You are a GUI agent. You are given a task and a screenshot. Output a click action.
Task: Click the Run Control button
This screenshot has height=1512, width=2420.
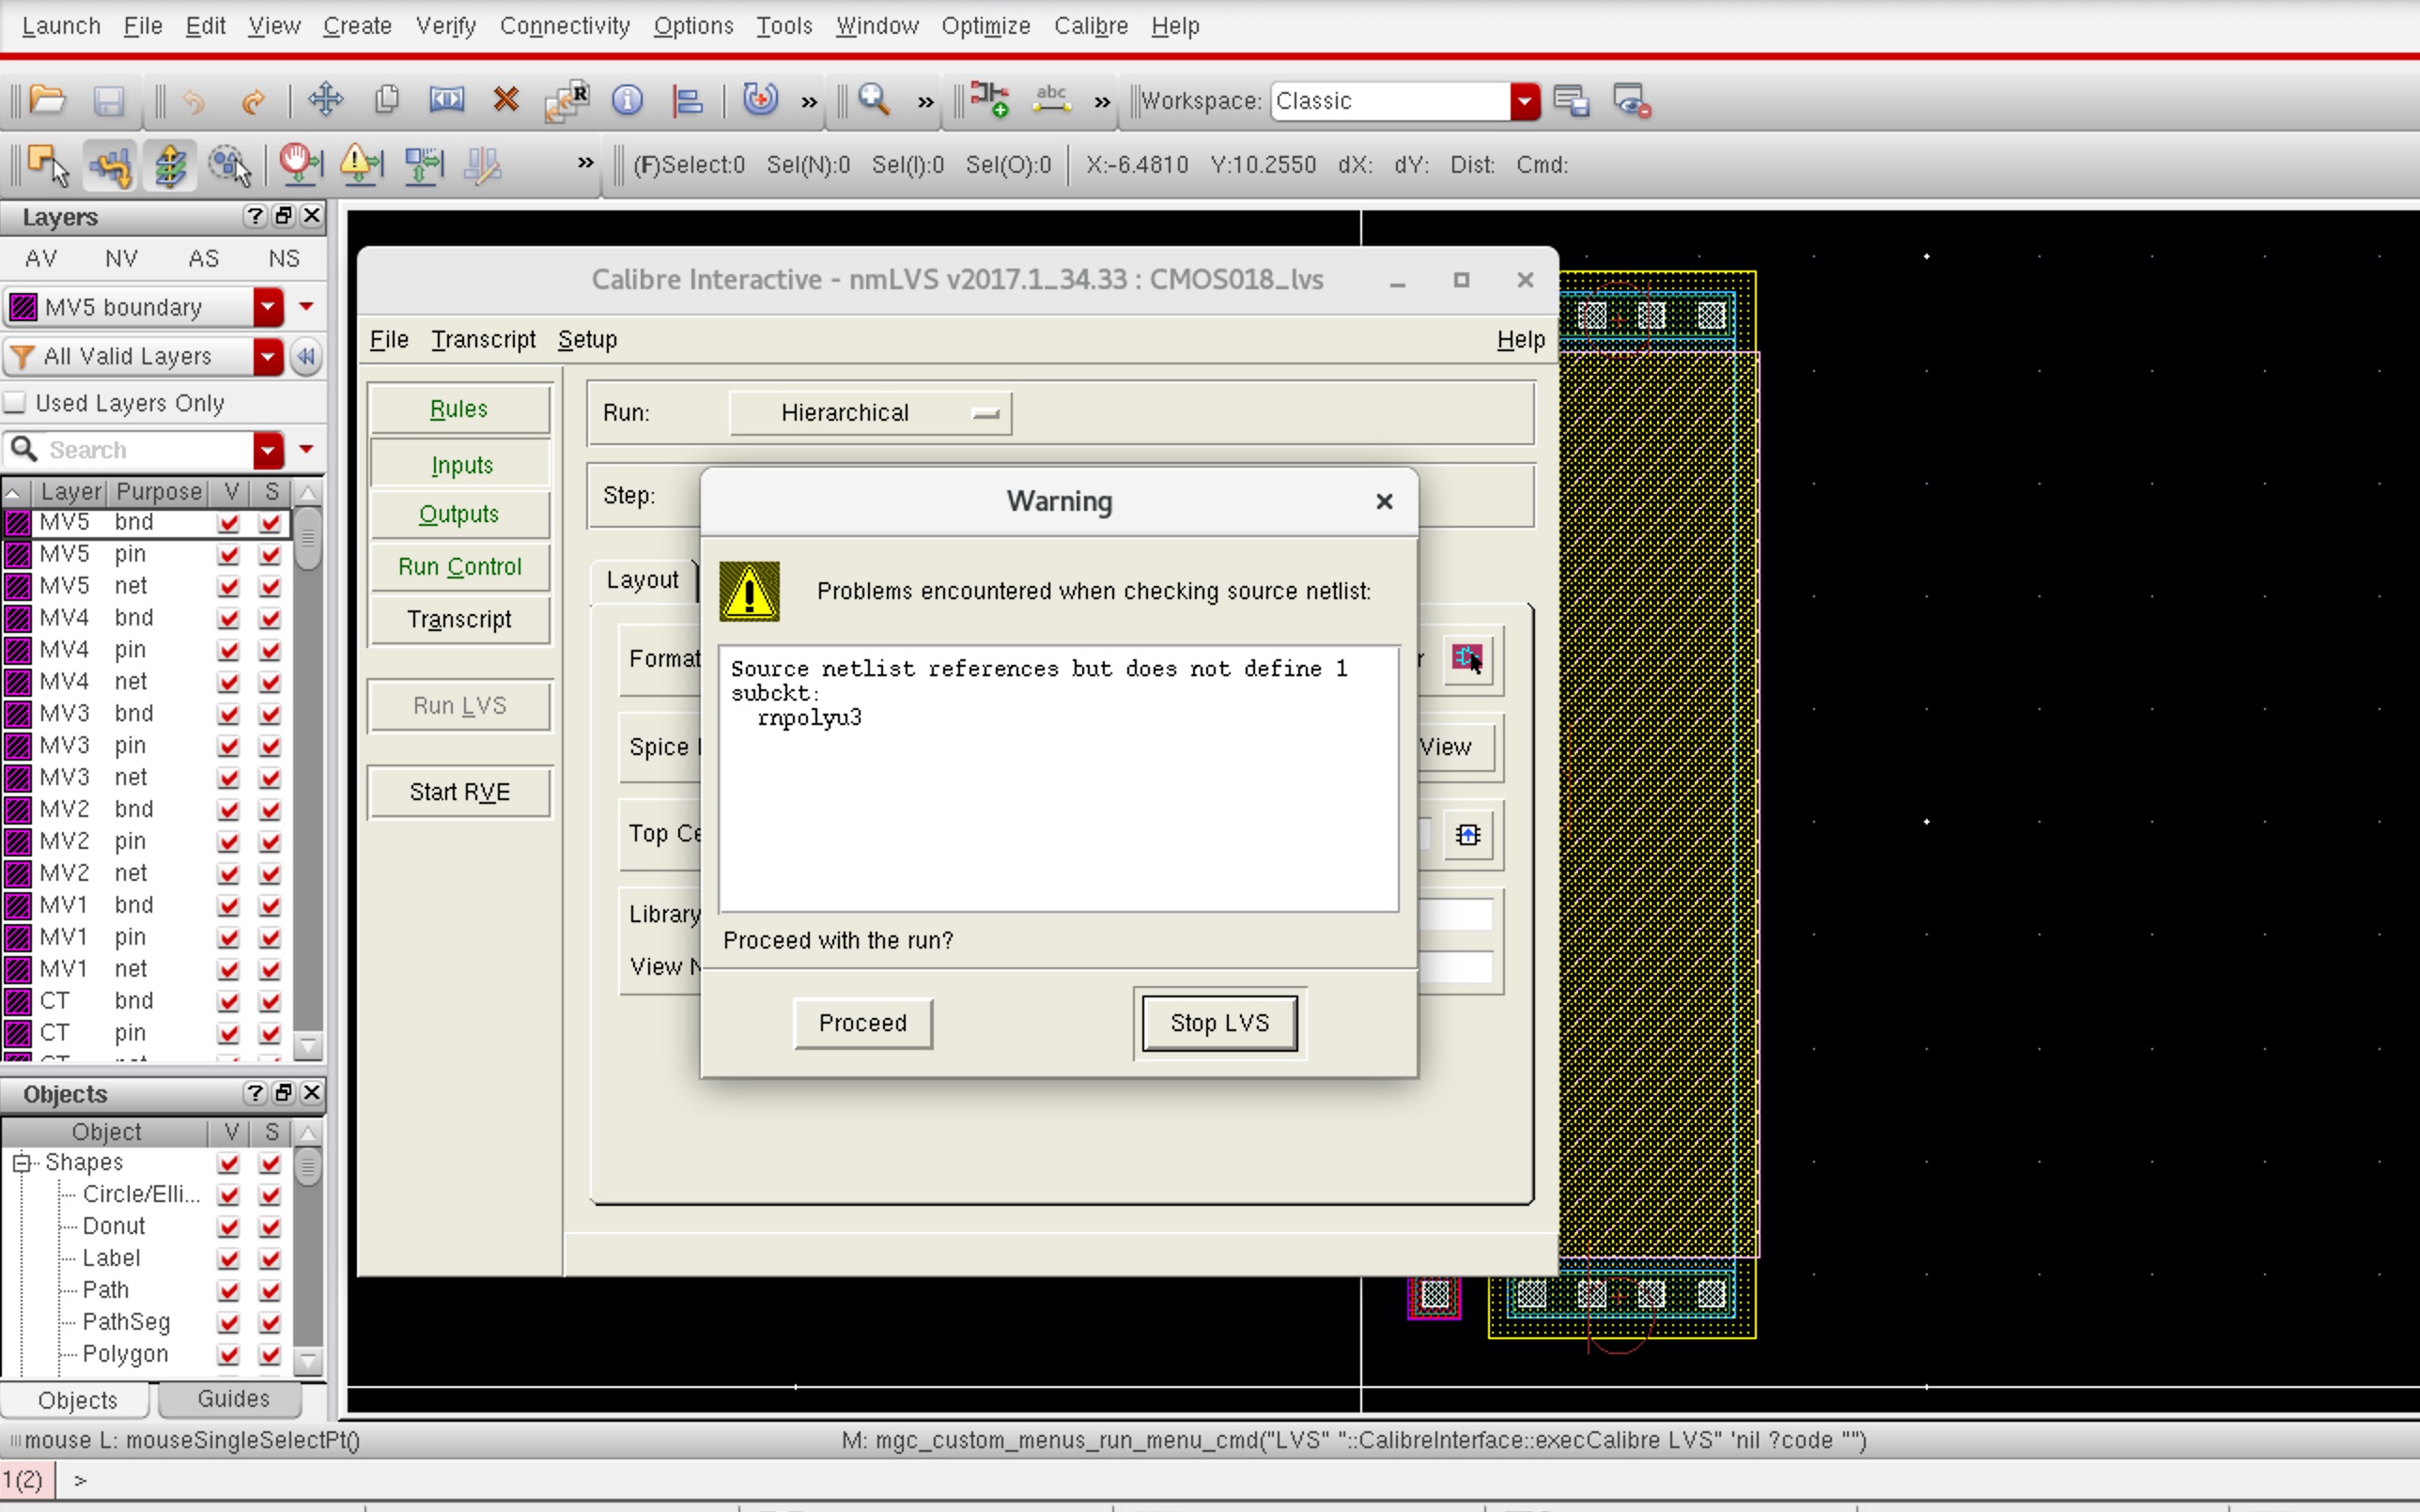pos(459,567)
